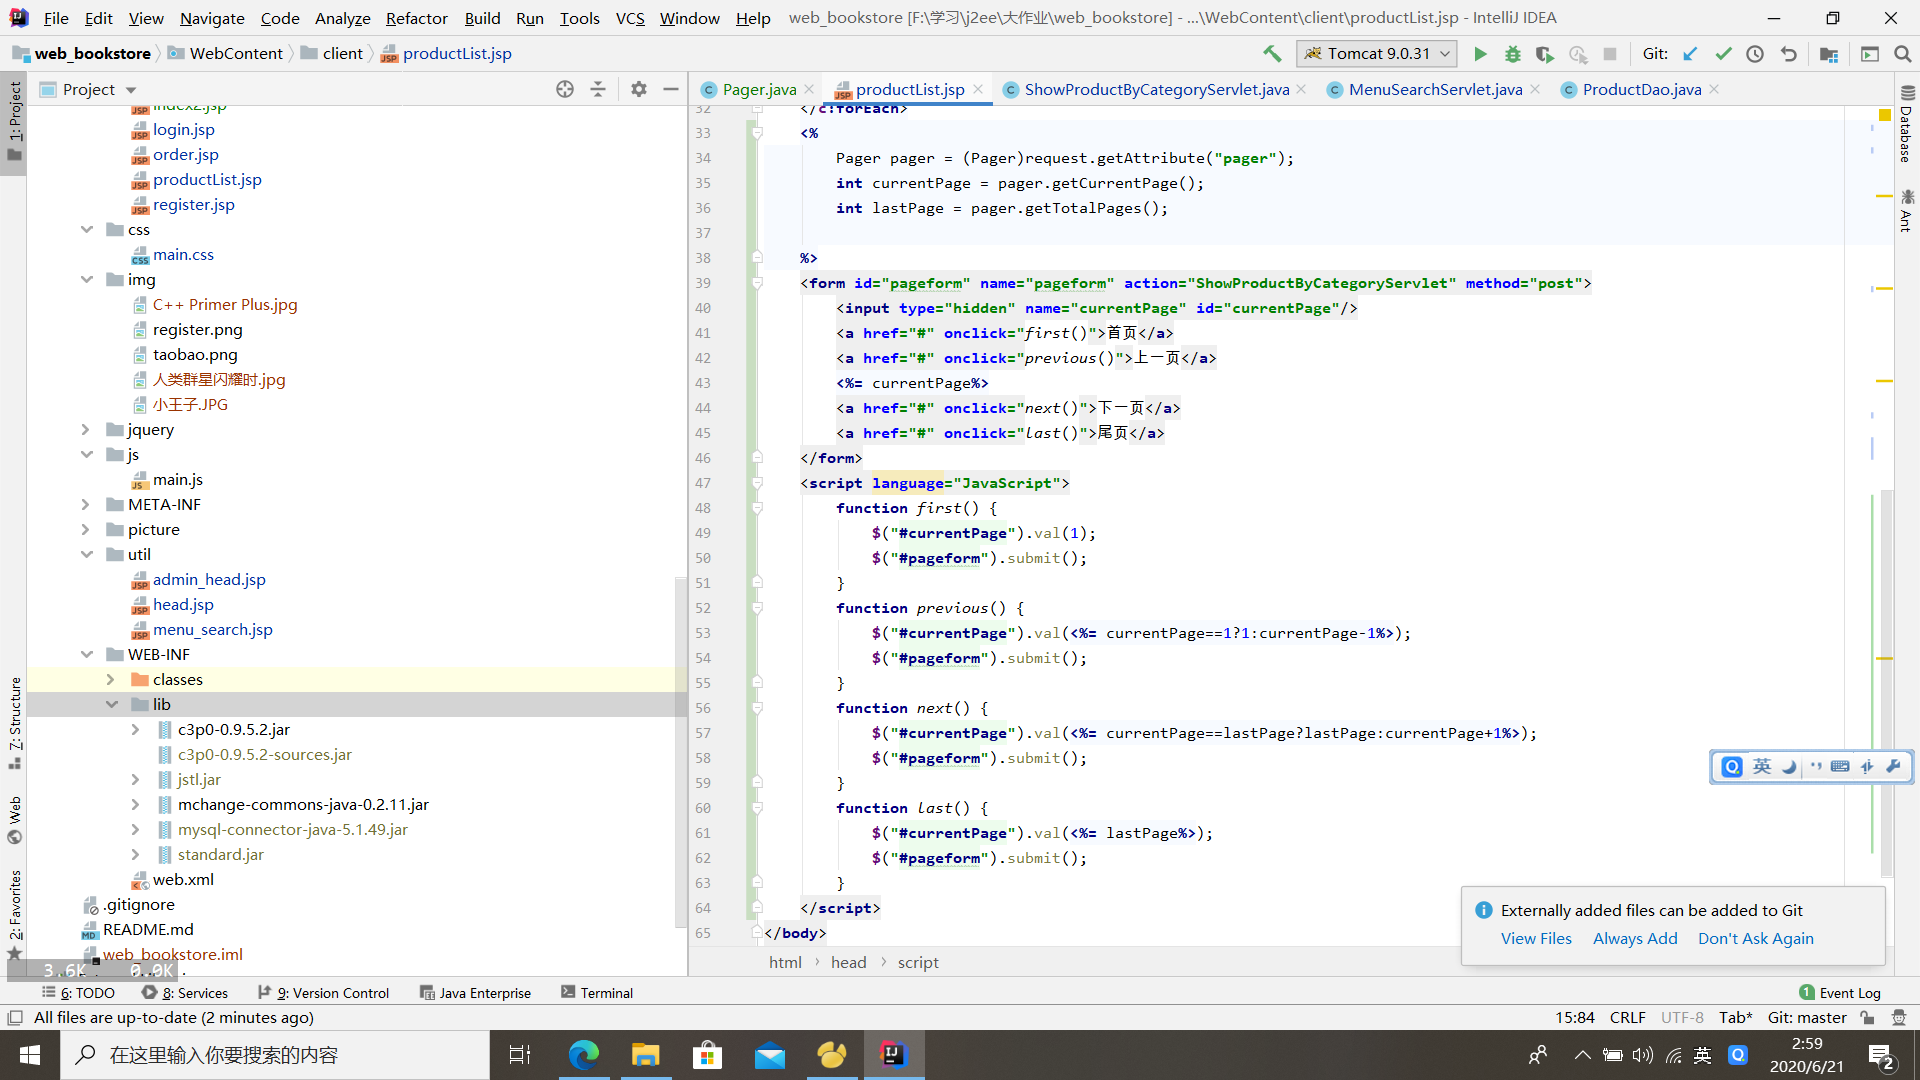Open File Explorer from the taskbar
This screenshot has width=1920, height=1080.
645,1055
